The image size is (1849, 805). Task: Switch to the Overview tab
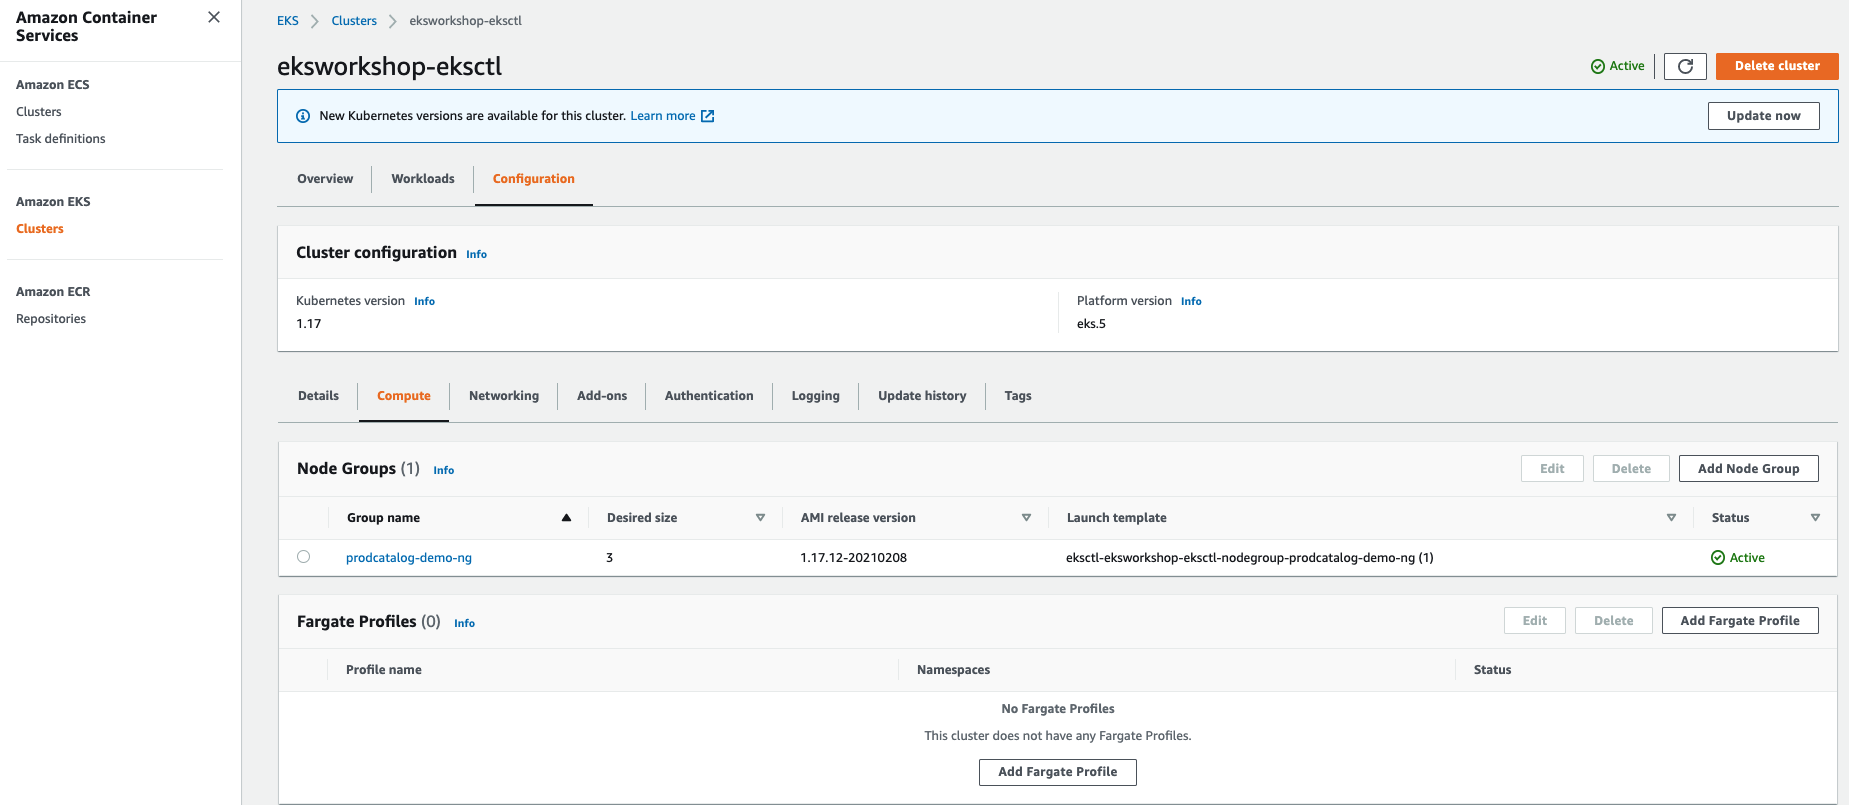(x=325, y=179)
